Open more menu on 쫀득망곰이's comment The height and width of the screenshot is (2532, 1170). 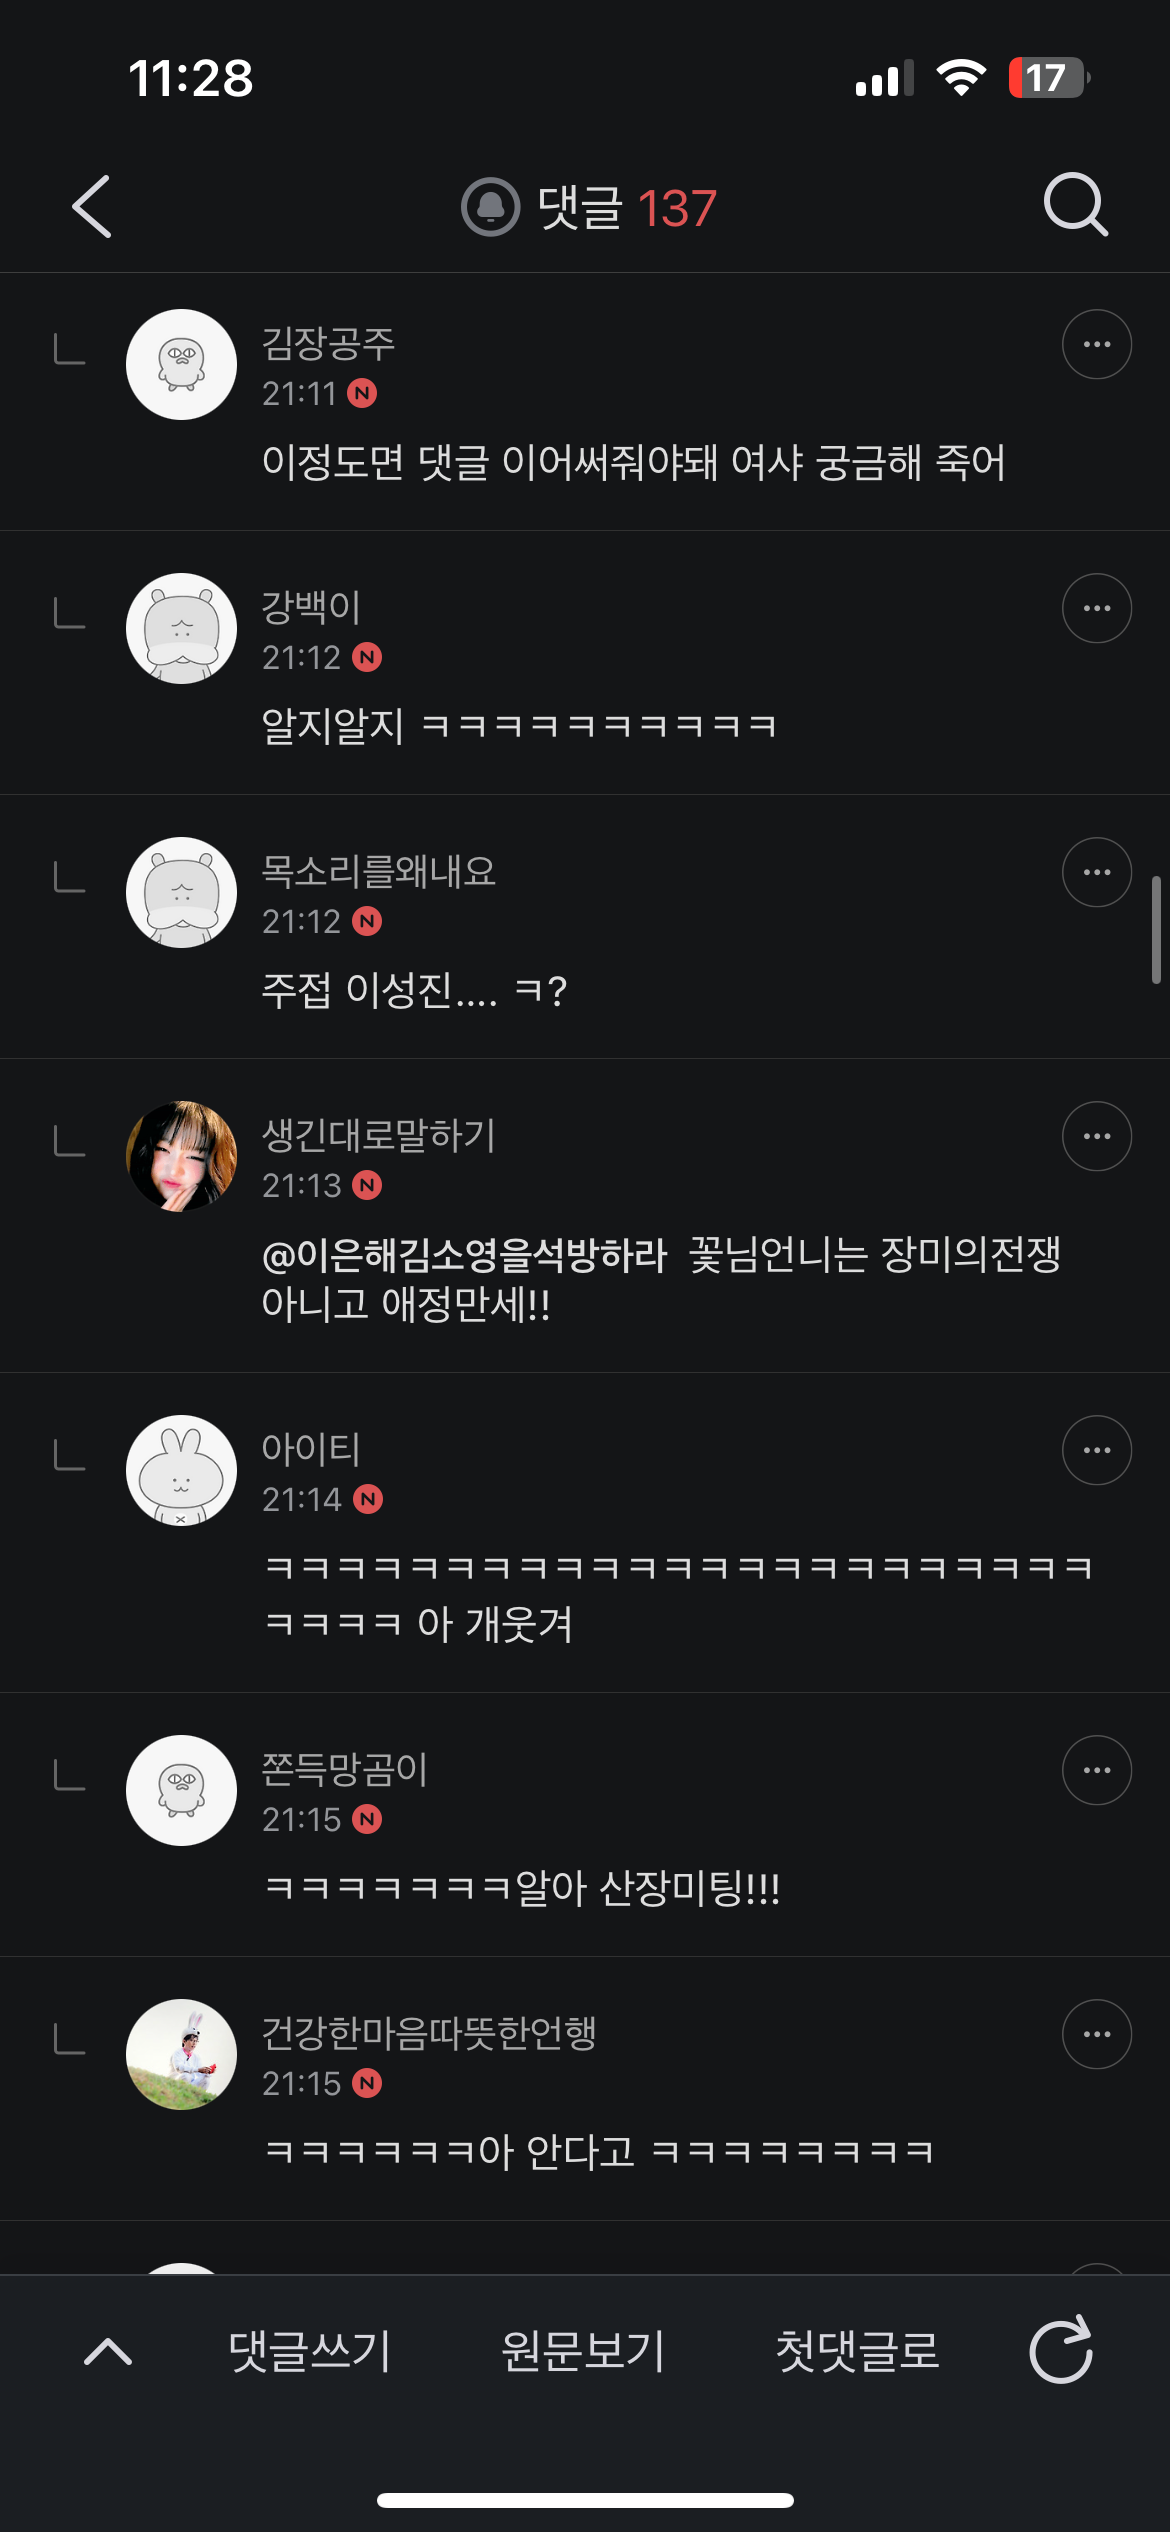pos(1096,1770)
